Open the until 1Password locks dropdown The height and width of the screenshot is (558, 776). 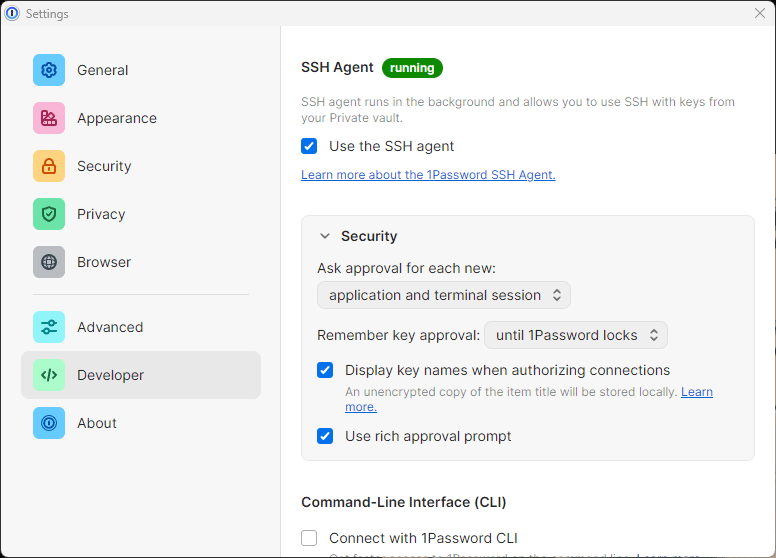pyautogui.click(x=576, y=335)
